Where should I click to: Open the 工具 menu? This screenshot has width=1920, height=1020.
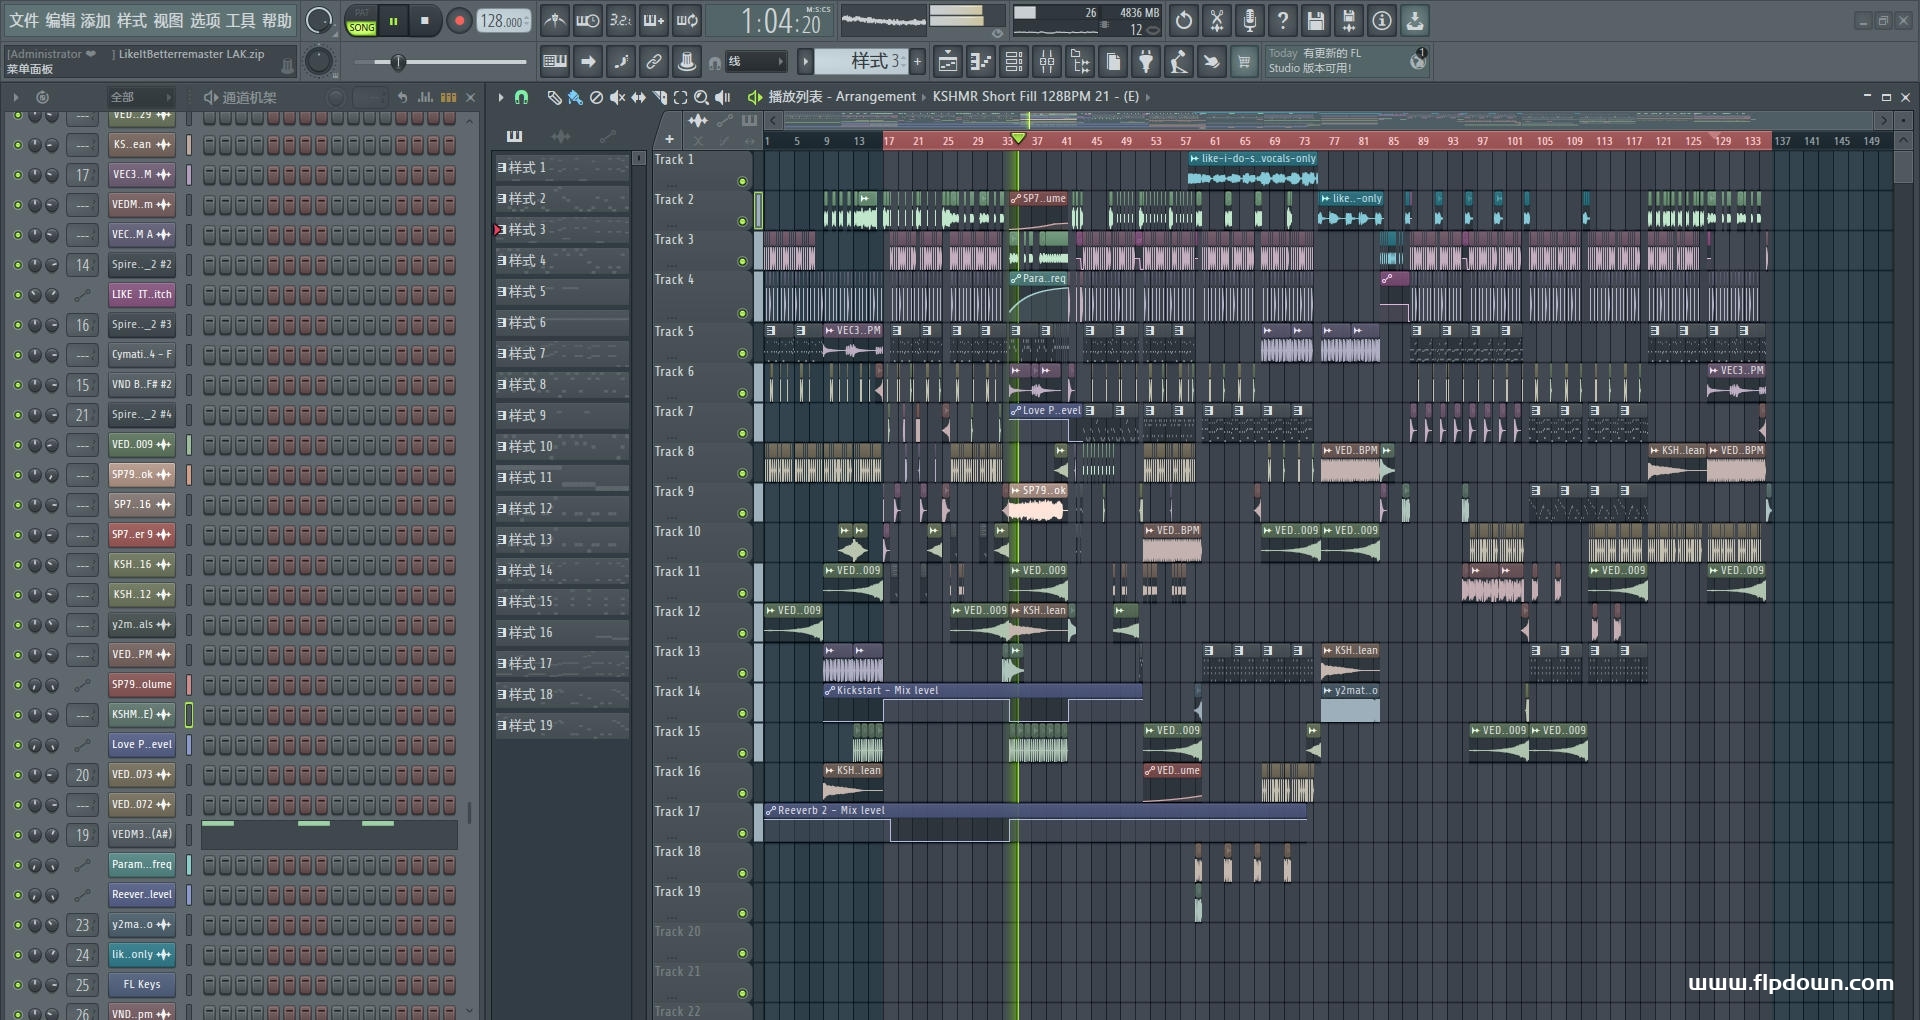(x=241, y=20)
